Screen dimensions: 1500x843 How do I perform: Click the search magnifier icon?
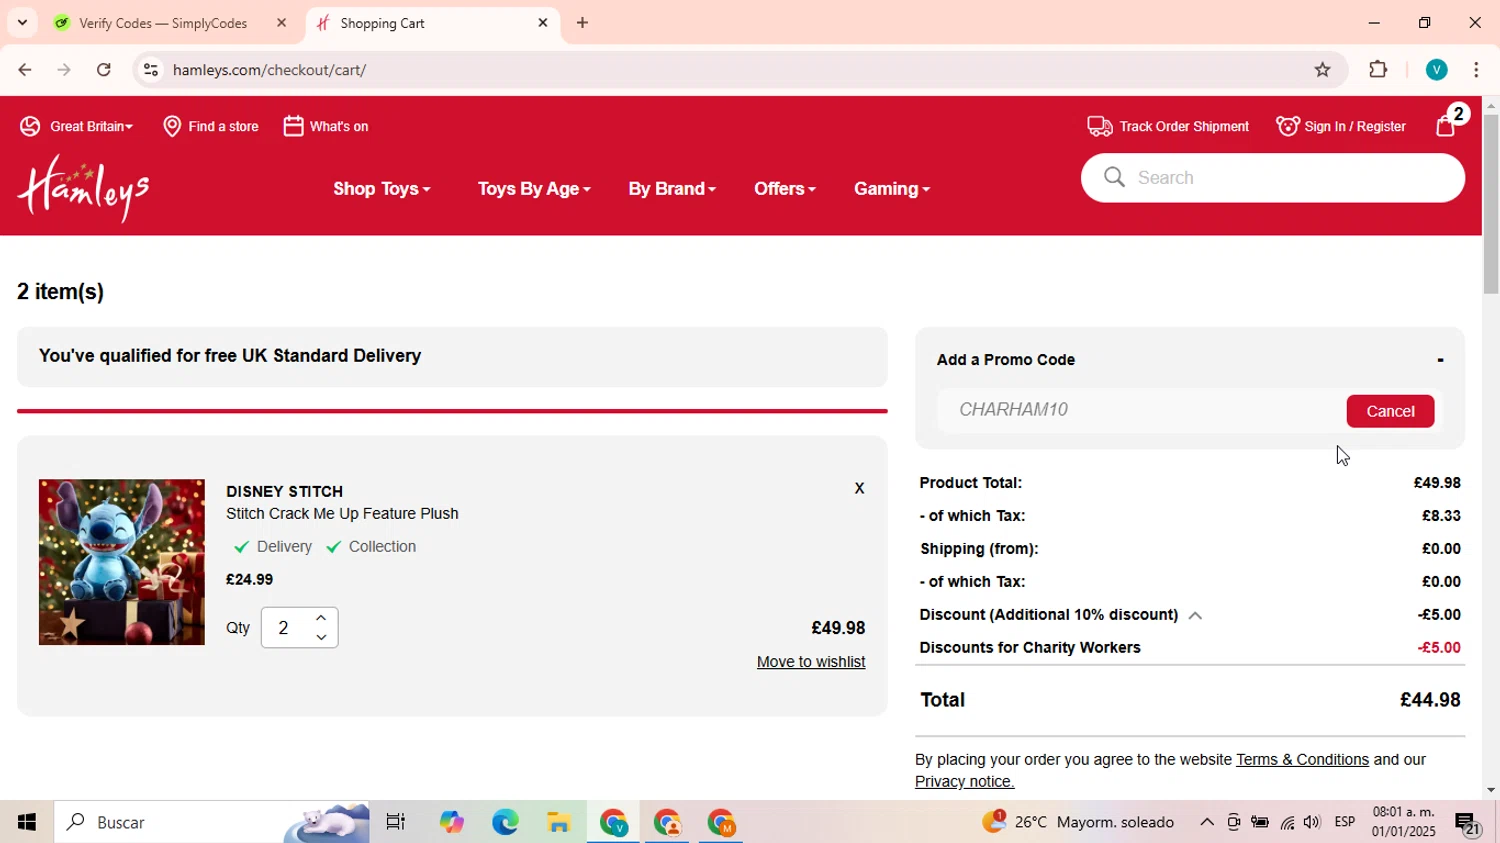tap(1114, 177)
